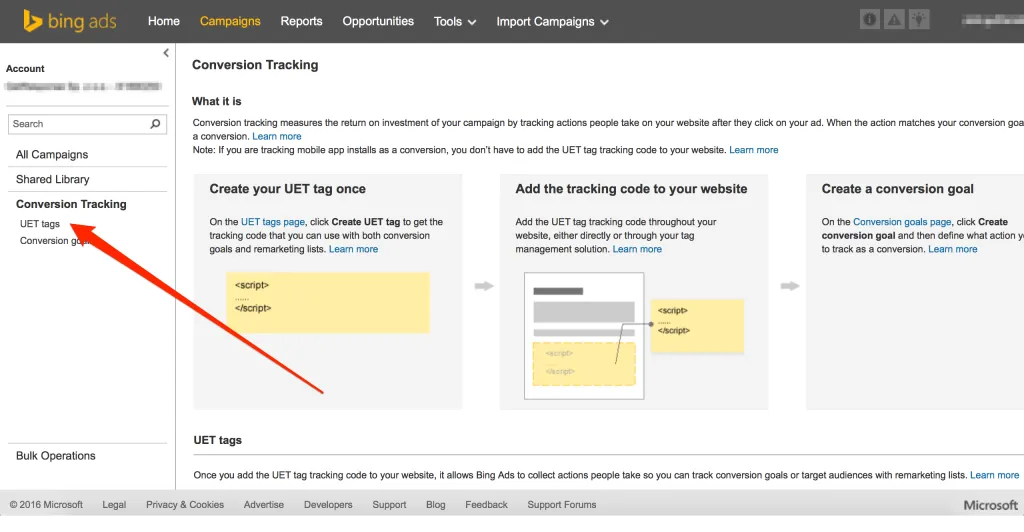Viewport: 1024px width, 532px height.
Task: Select UET tags in the sidebar
Action: click(x=40, y=224)
